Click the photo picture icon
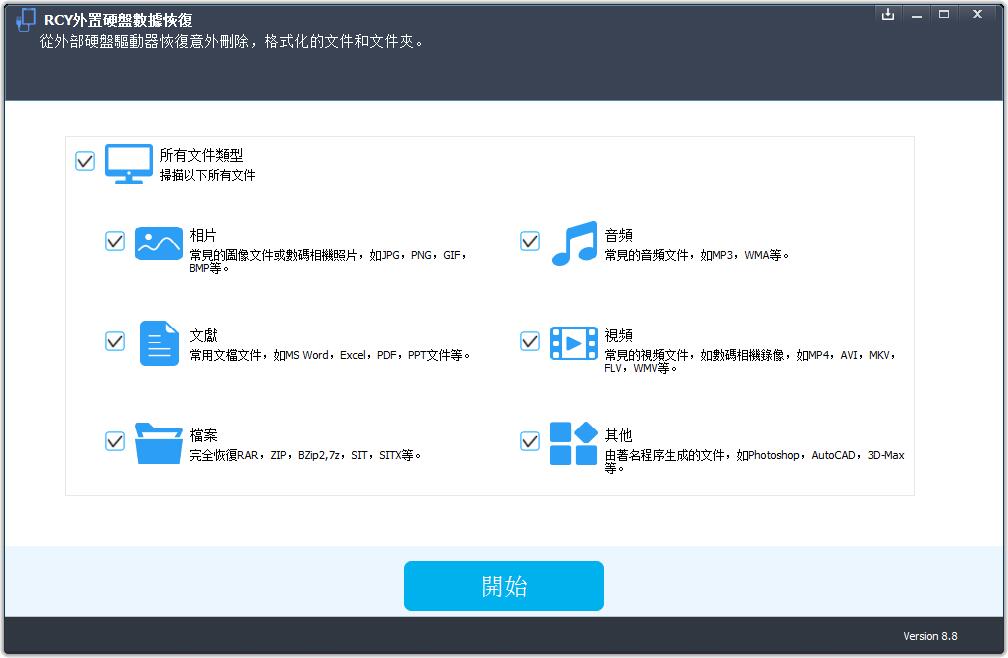 click(158, 243)
